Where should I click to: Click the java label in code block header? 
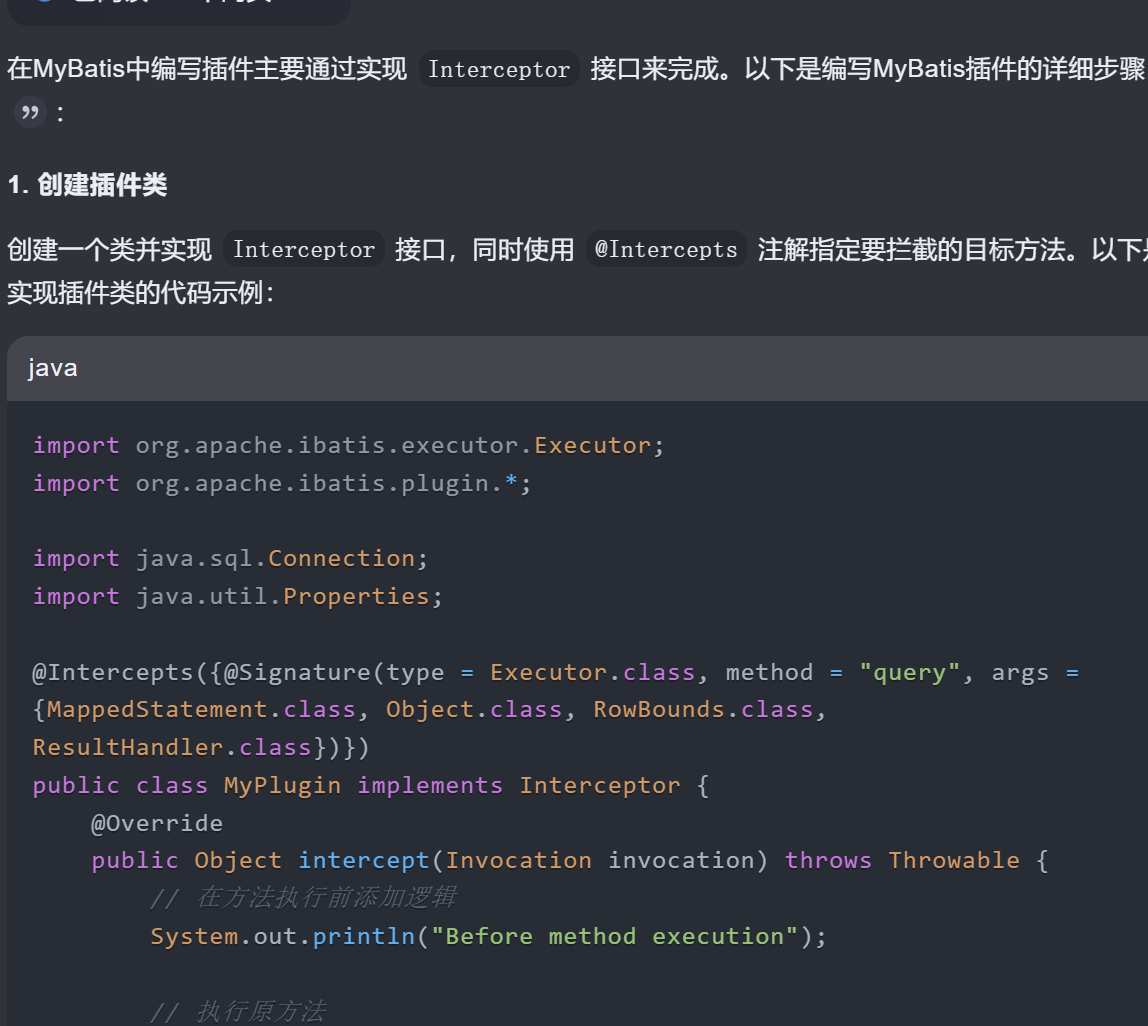[53, 368]
